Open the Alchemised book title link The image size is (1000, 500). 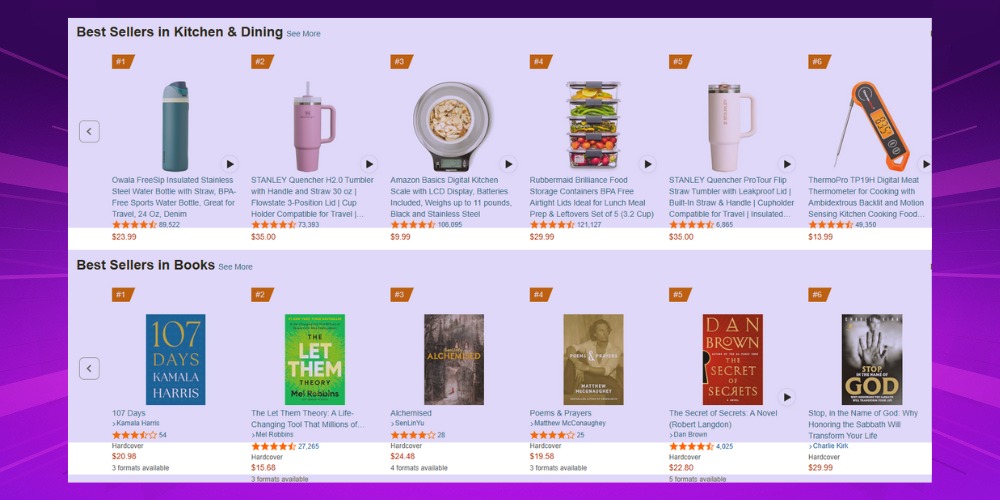(411, 413)
